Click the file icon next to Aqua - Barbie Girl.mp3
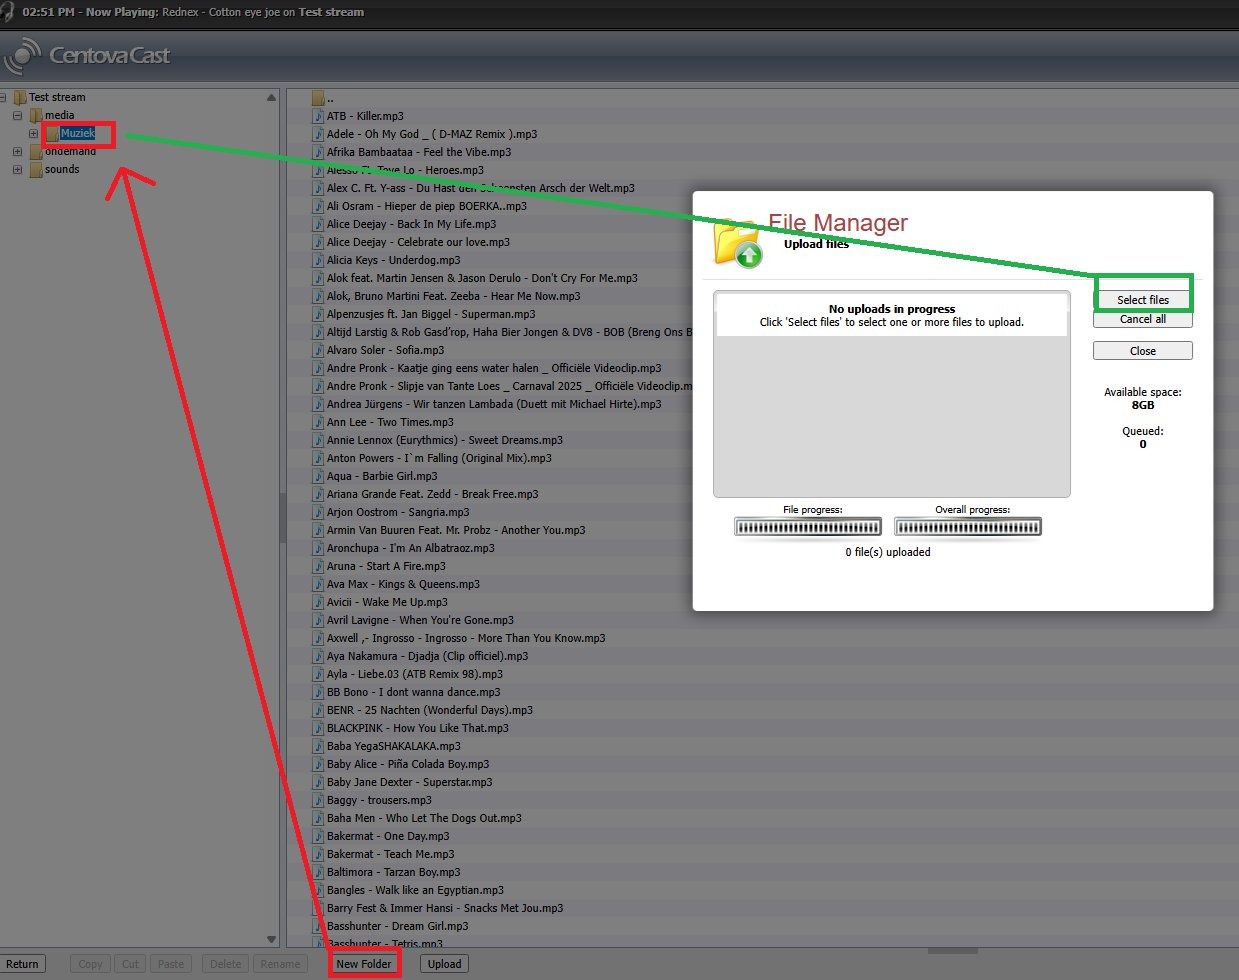The image size is (1239, 980). click(x=318, y=476)
